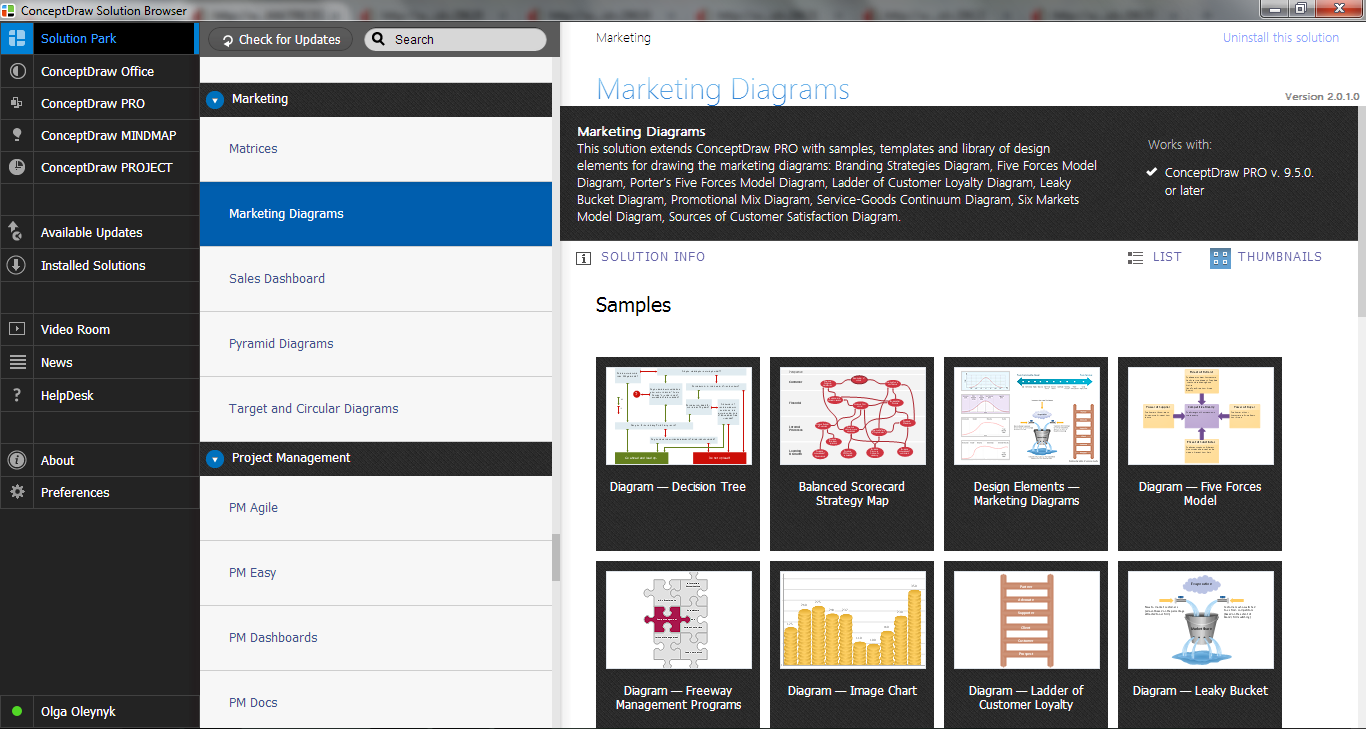1366x729 pixels.
Task: Click into the Search field
Action: click(455, 40)
